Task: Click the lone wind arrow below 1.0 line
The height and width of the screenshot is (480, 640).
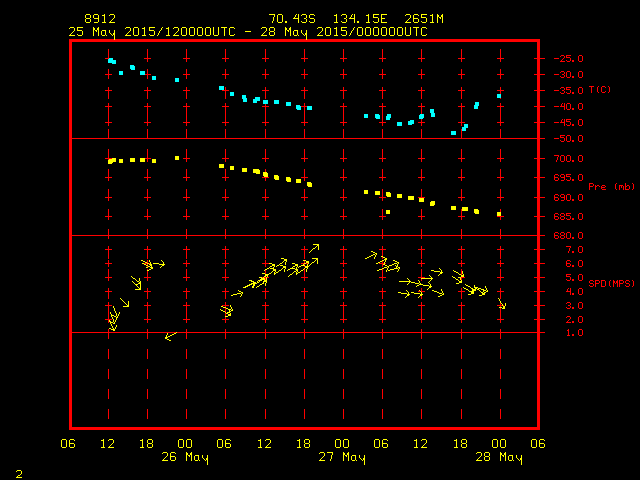Action: pyautogui.click(x=171, y=336)
